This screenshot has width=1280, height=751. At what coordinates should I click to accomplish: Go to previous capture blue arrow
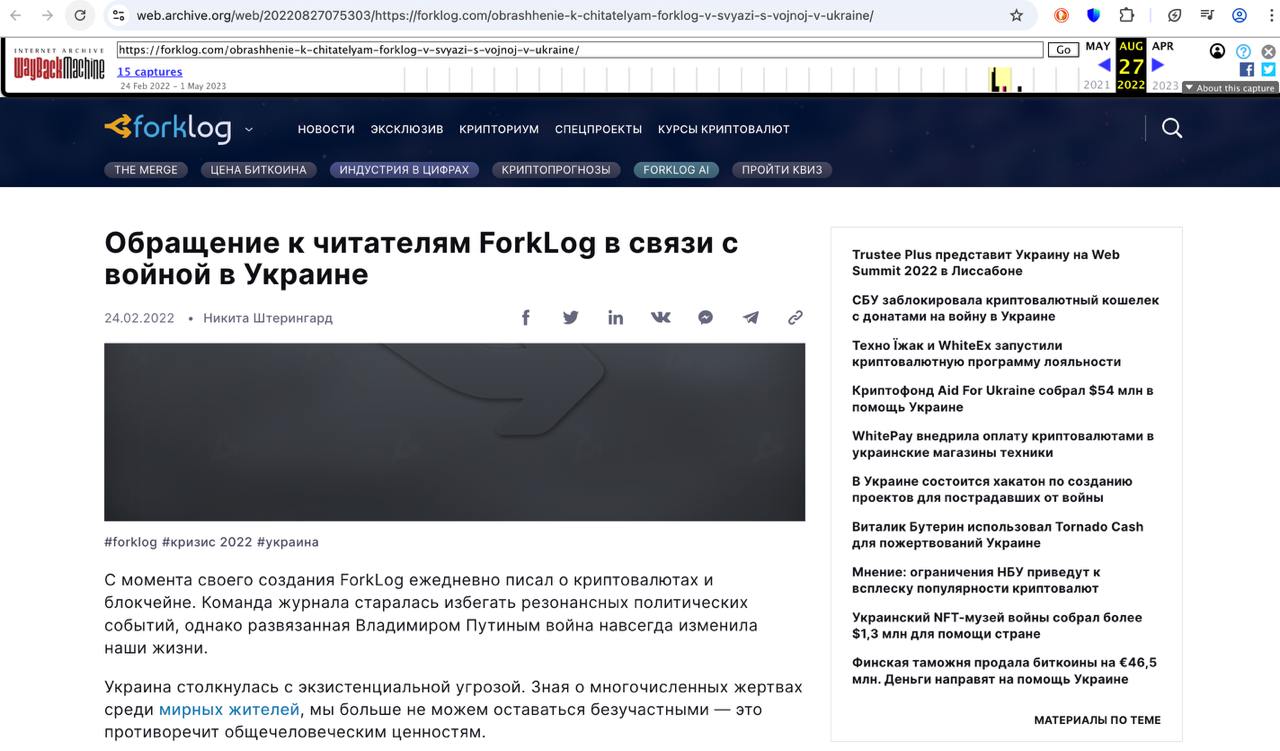coord(1105,65)
